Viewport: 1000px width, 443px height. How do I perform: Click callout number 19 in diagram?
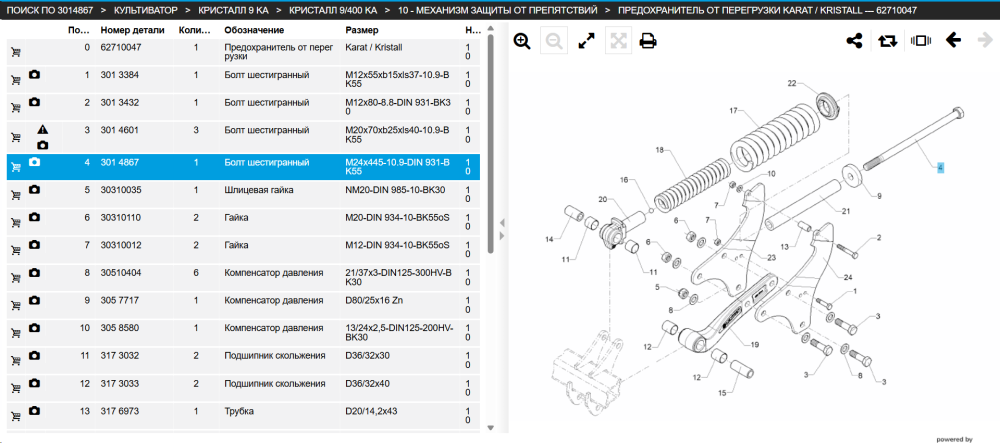click(x=754, y=345)
